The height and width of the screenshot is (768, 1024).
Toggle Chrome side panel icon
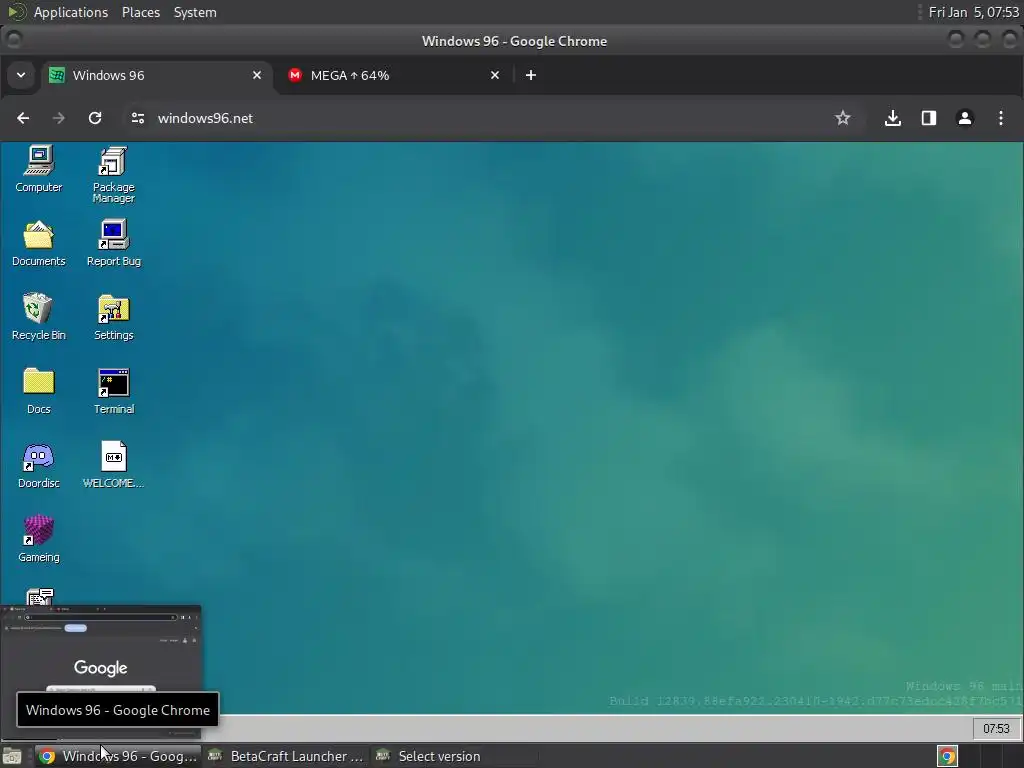929,118
